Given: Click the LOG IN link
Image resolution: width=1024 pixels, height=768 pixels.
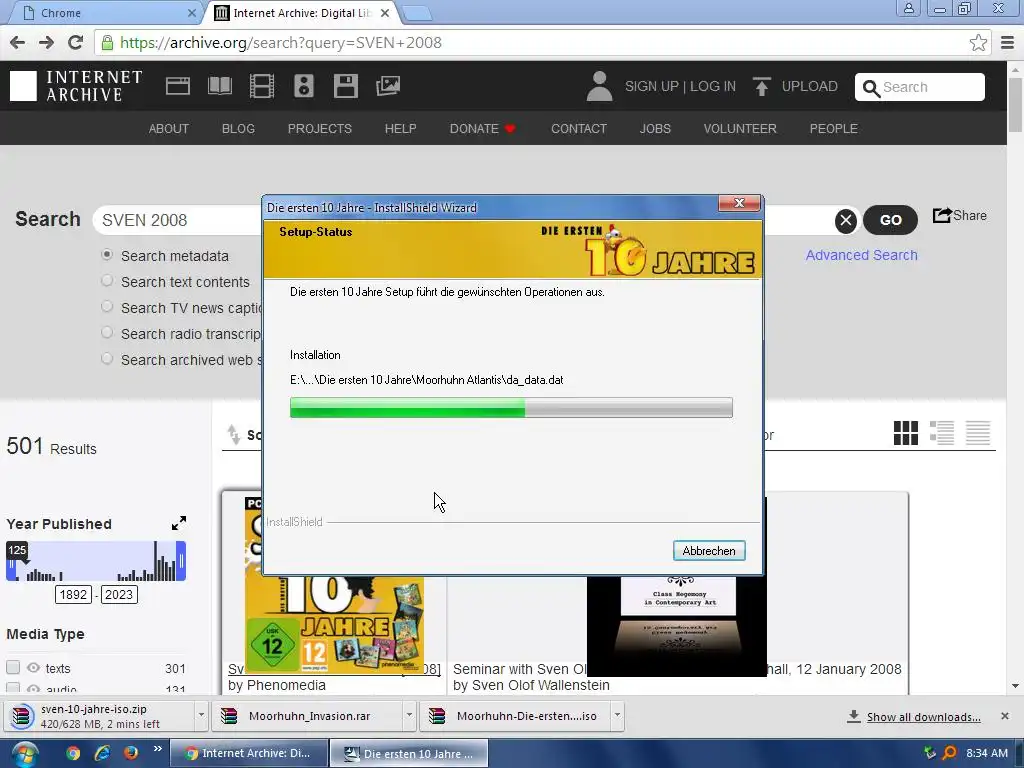Looking at the screenshot, I should click(713, 86).
